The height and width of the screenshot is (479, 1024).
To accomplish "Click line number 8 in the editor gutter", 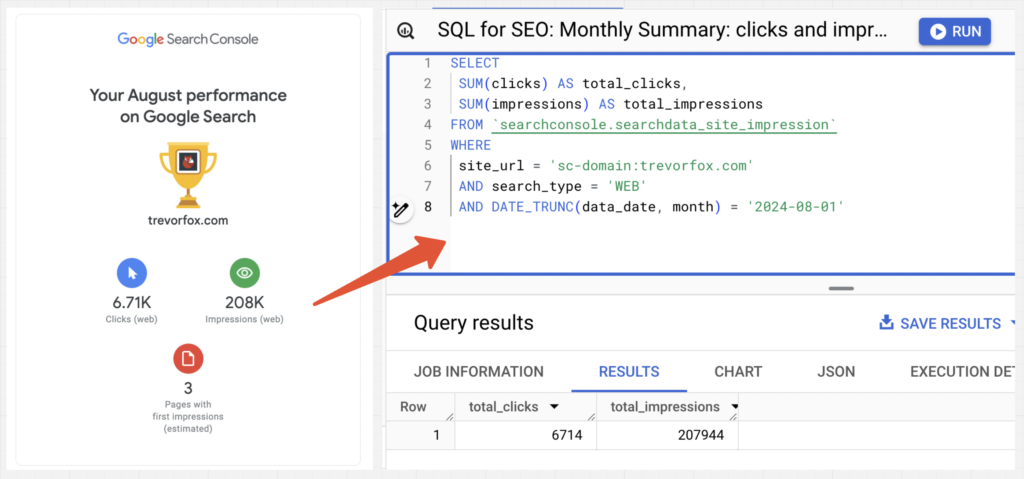I will pos(428,207).
